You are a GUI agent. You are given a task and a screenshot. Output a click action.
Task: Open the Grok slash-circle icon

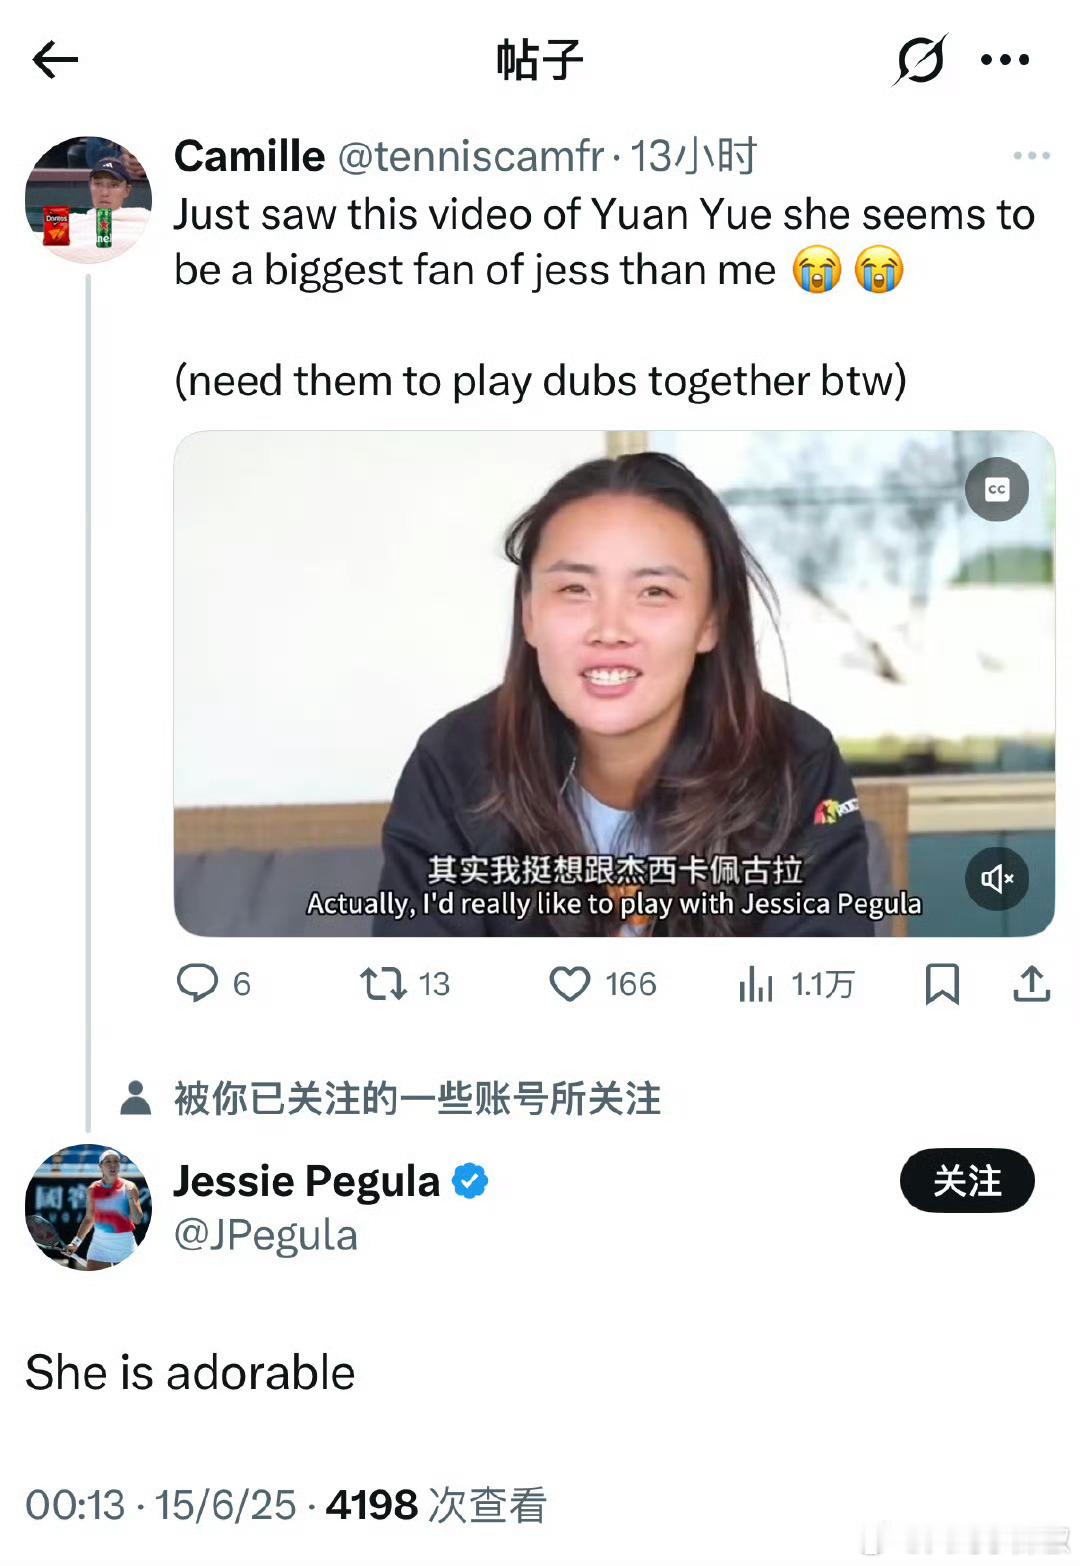tap(919, 60)
